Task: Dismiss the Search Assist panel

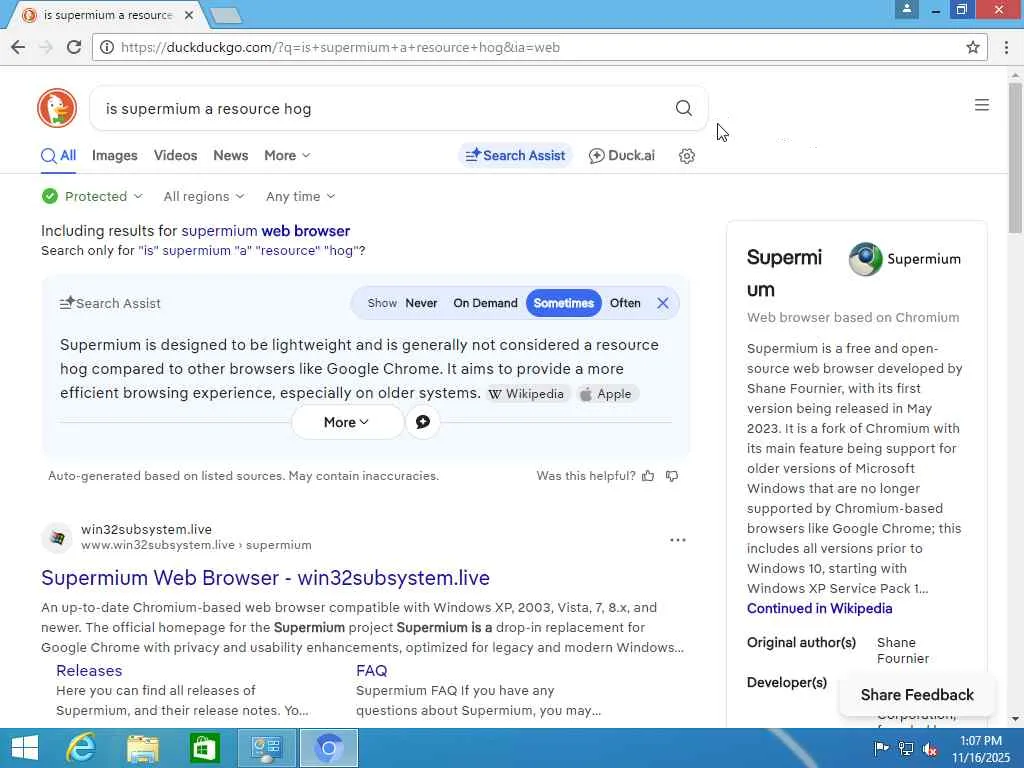Action: pyautogui.click(x=662, y=303)
